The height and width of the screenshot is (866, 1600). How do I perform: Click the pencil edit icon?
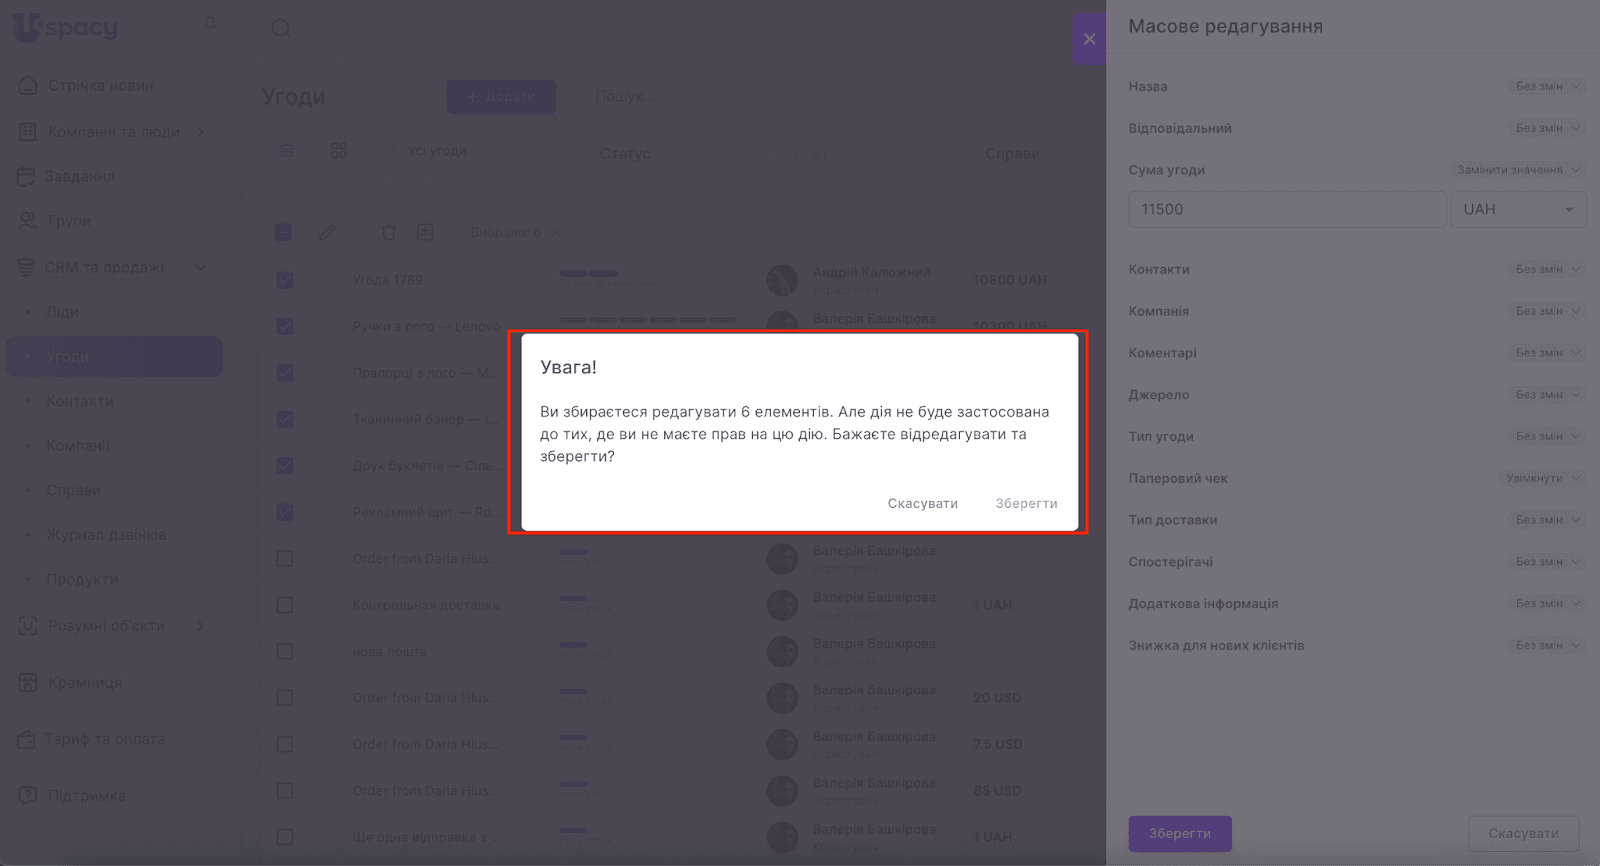[327, 232]
